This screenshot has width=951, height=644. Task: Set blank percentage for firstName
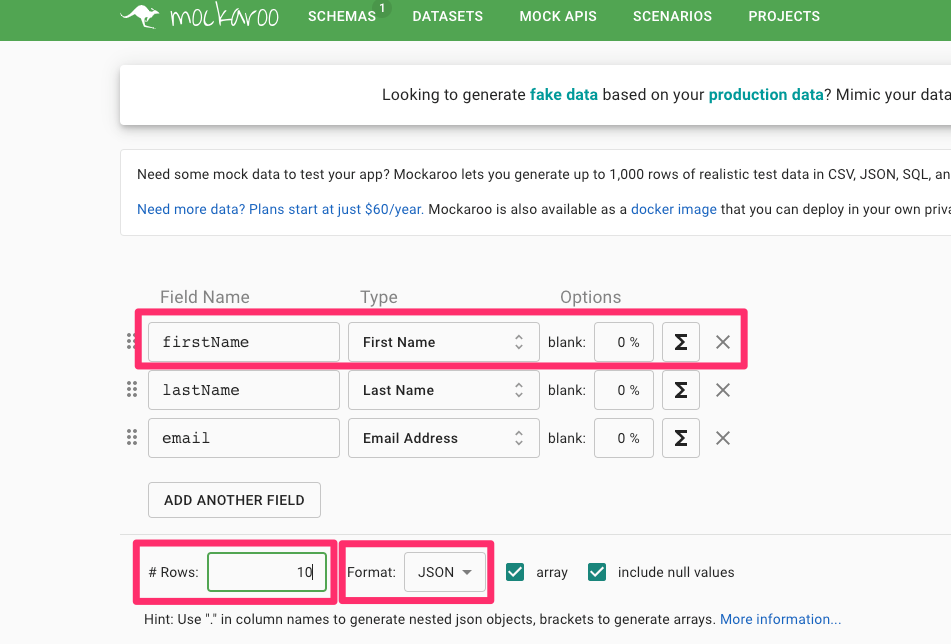click(x=623, y=342)
